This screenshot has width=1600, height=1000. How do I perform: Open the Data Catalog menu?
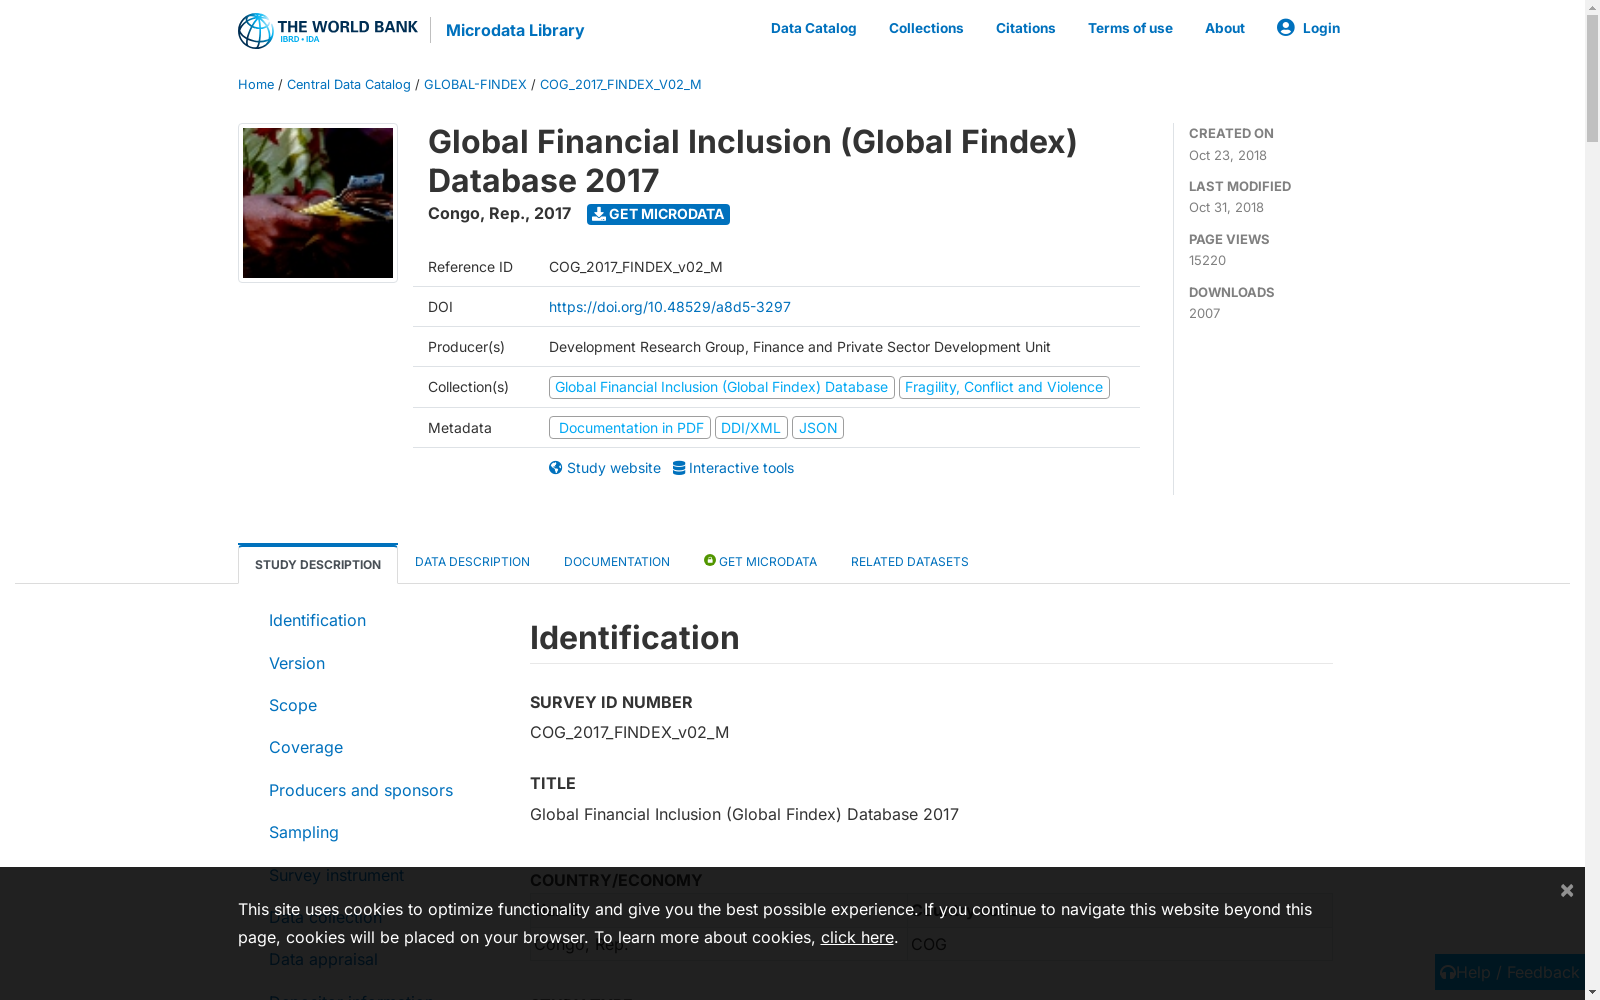813,28
